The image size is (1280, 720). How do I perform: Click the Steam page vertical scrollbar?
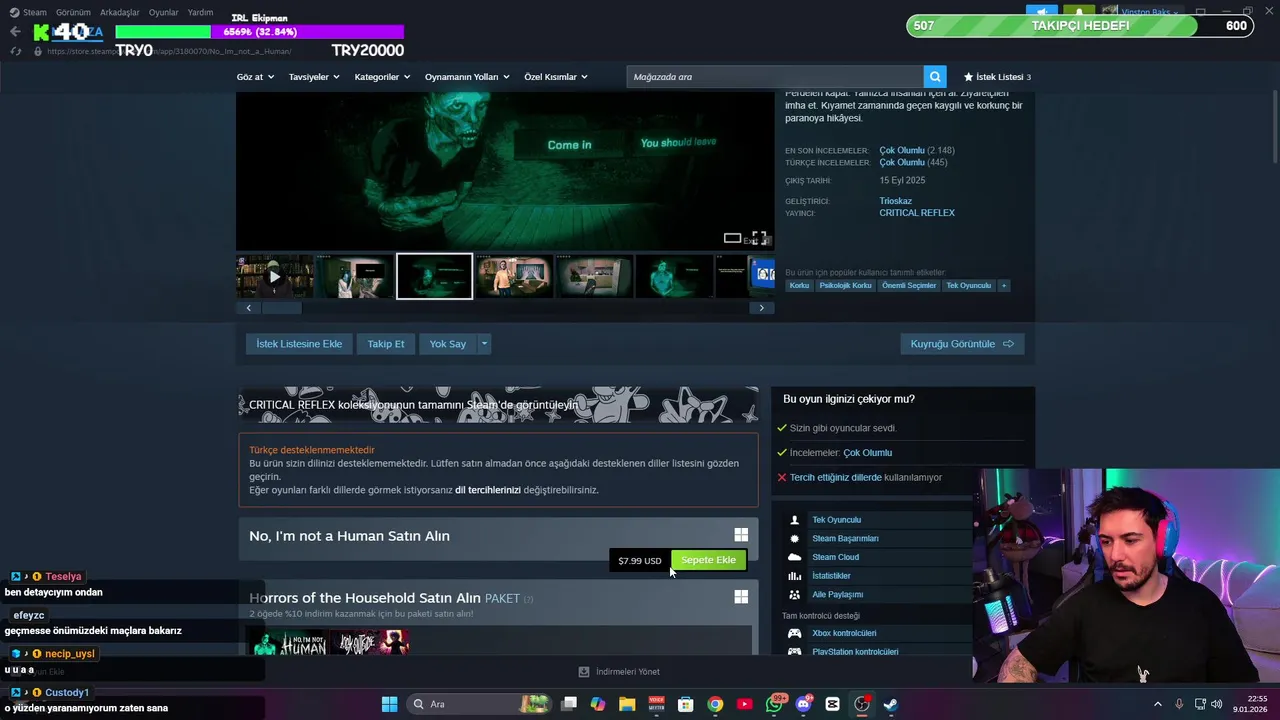tap(1274, 128)
